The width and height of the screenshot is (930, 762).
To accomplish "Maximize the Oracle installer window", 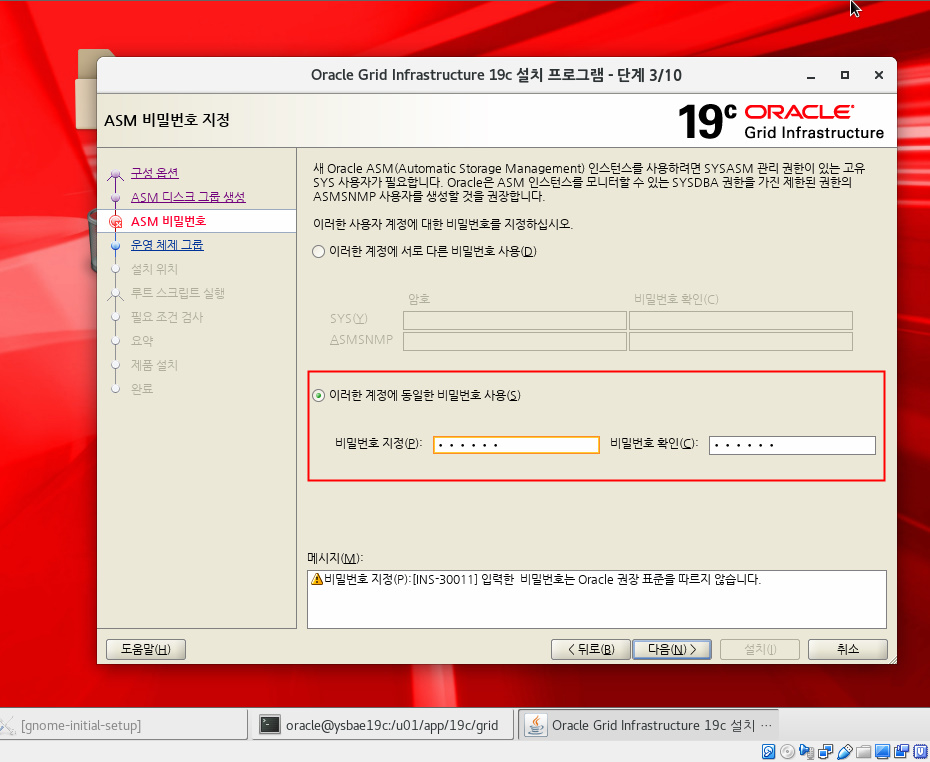I will [x=845, y=75].
